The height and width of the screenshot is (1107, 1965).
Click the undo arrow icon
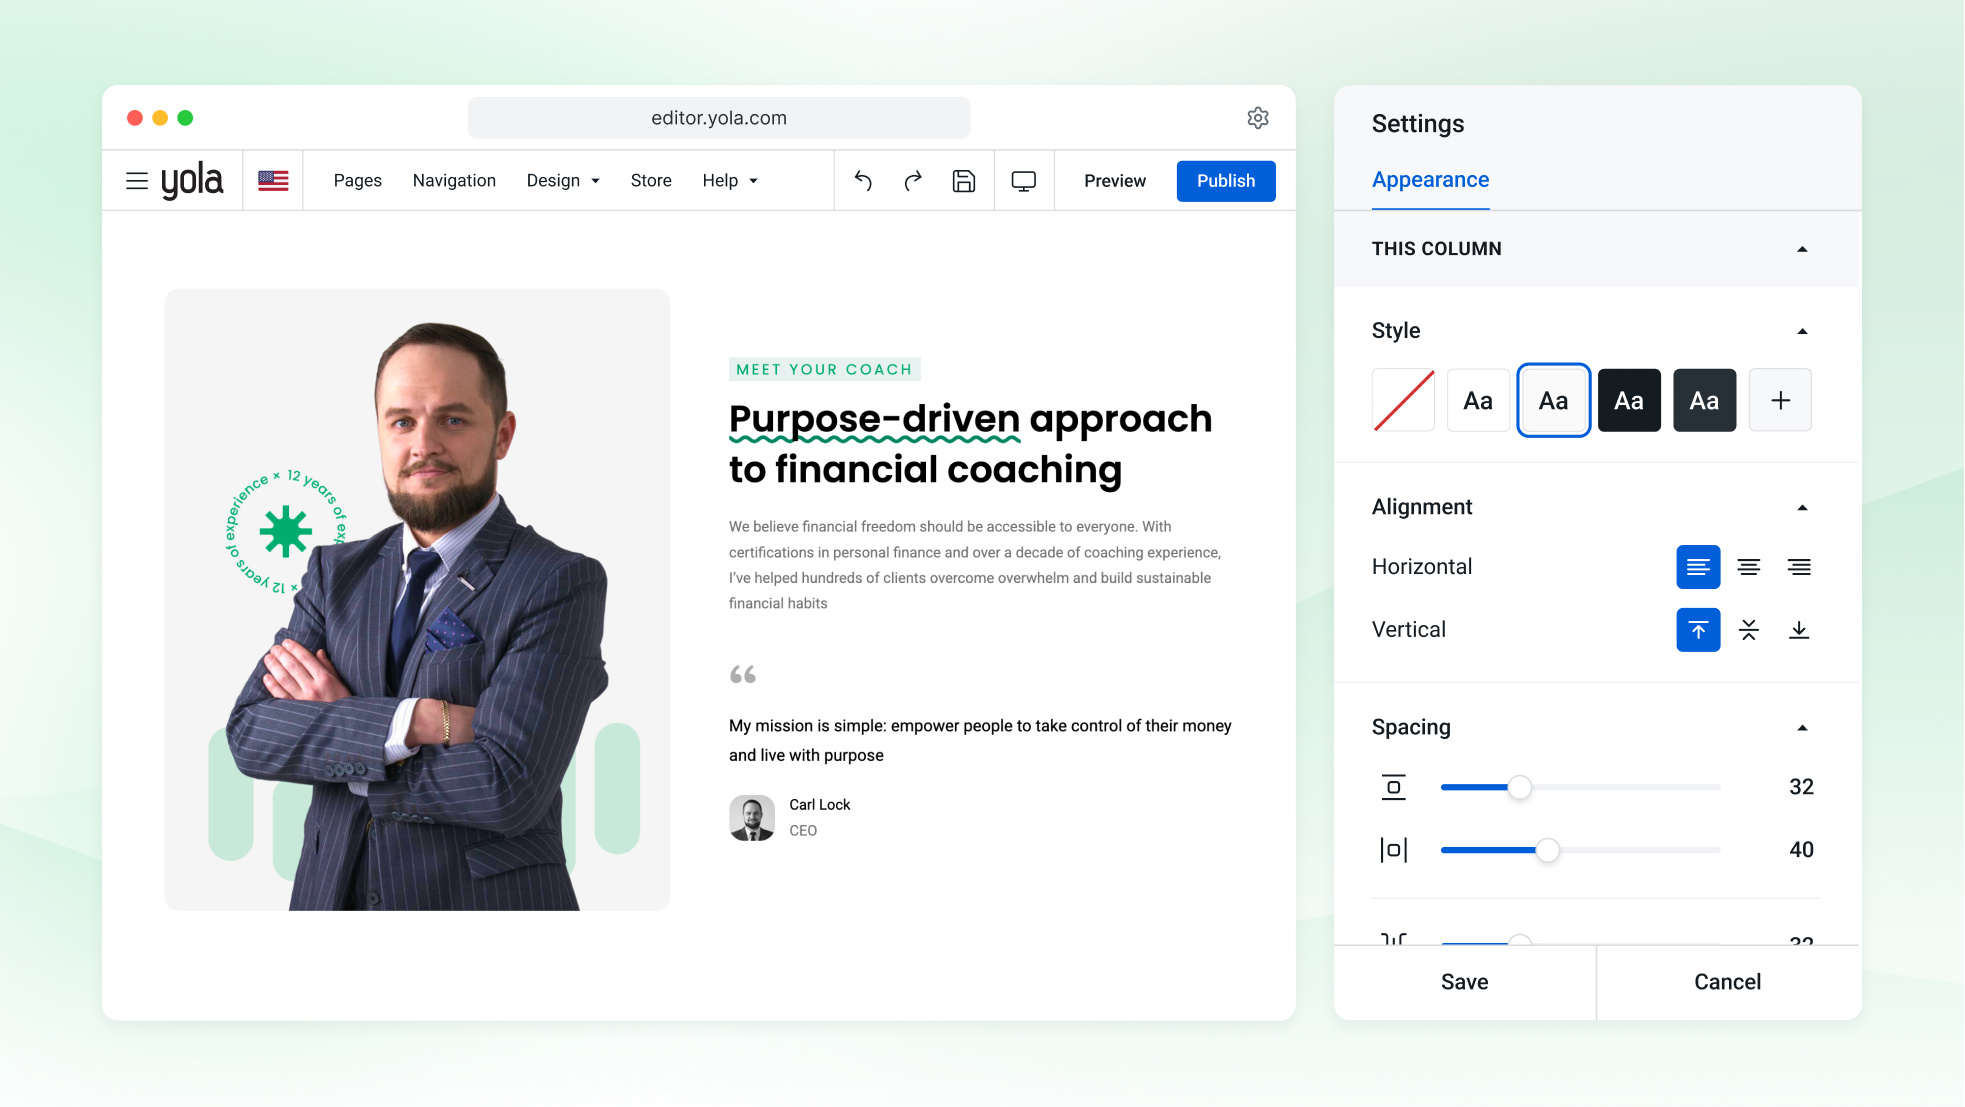tap(863, 181)
